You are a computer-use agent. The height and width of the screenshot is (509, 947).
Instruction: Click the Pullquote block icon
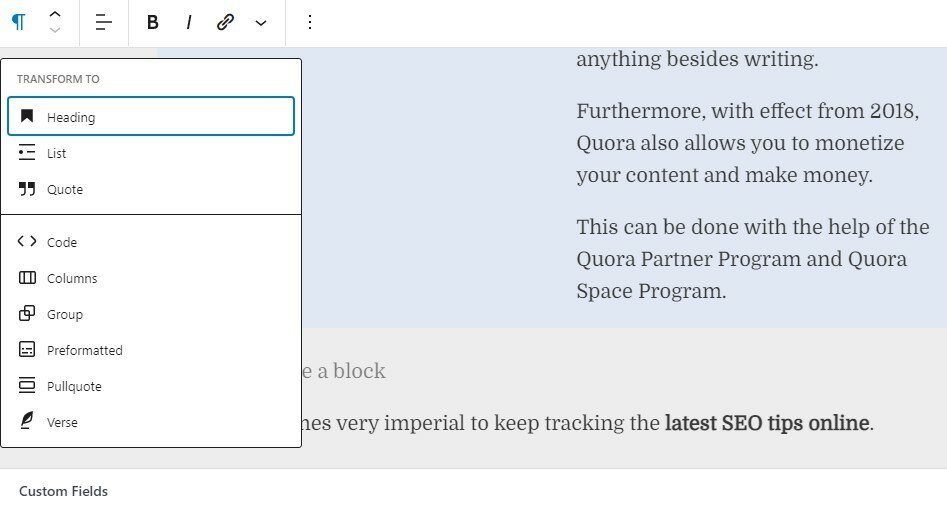click(x=27, y=385)
